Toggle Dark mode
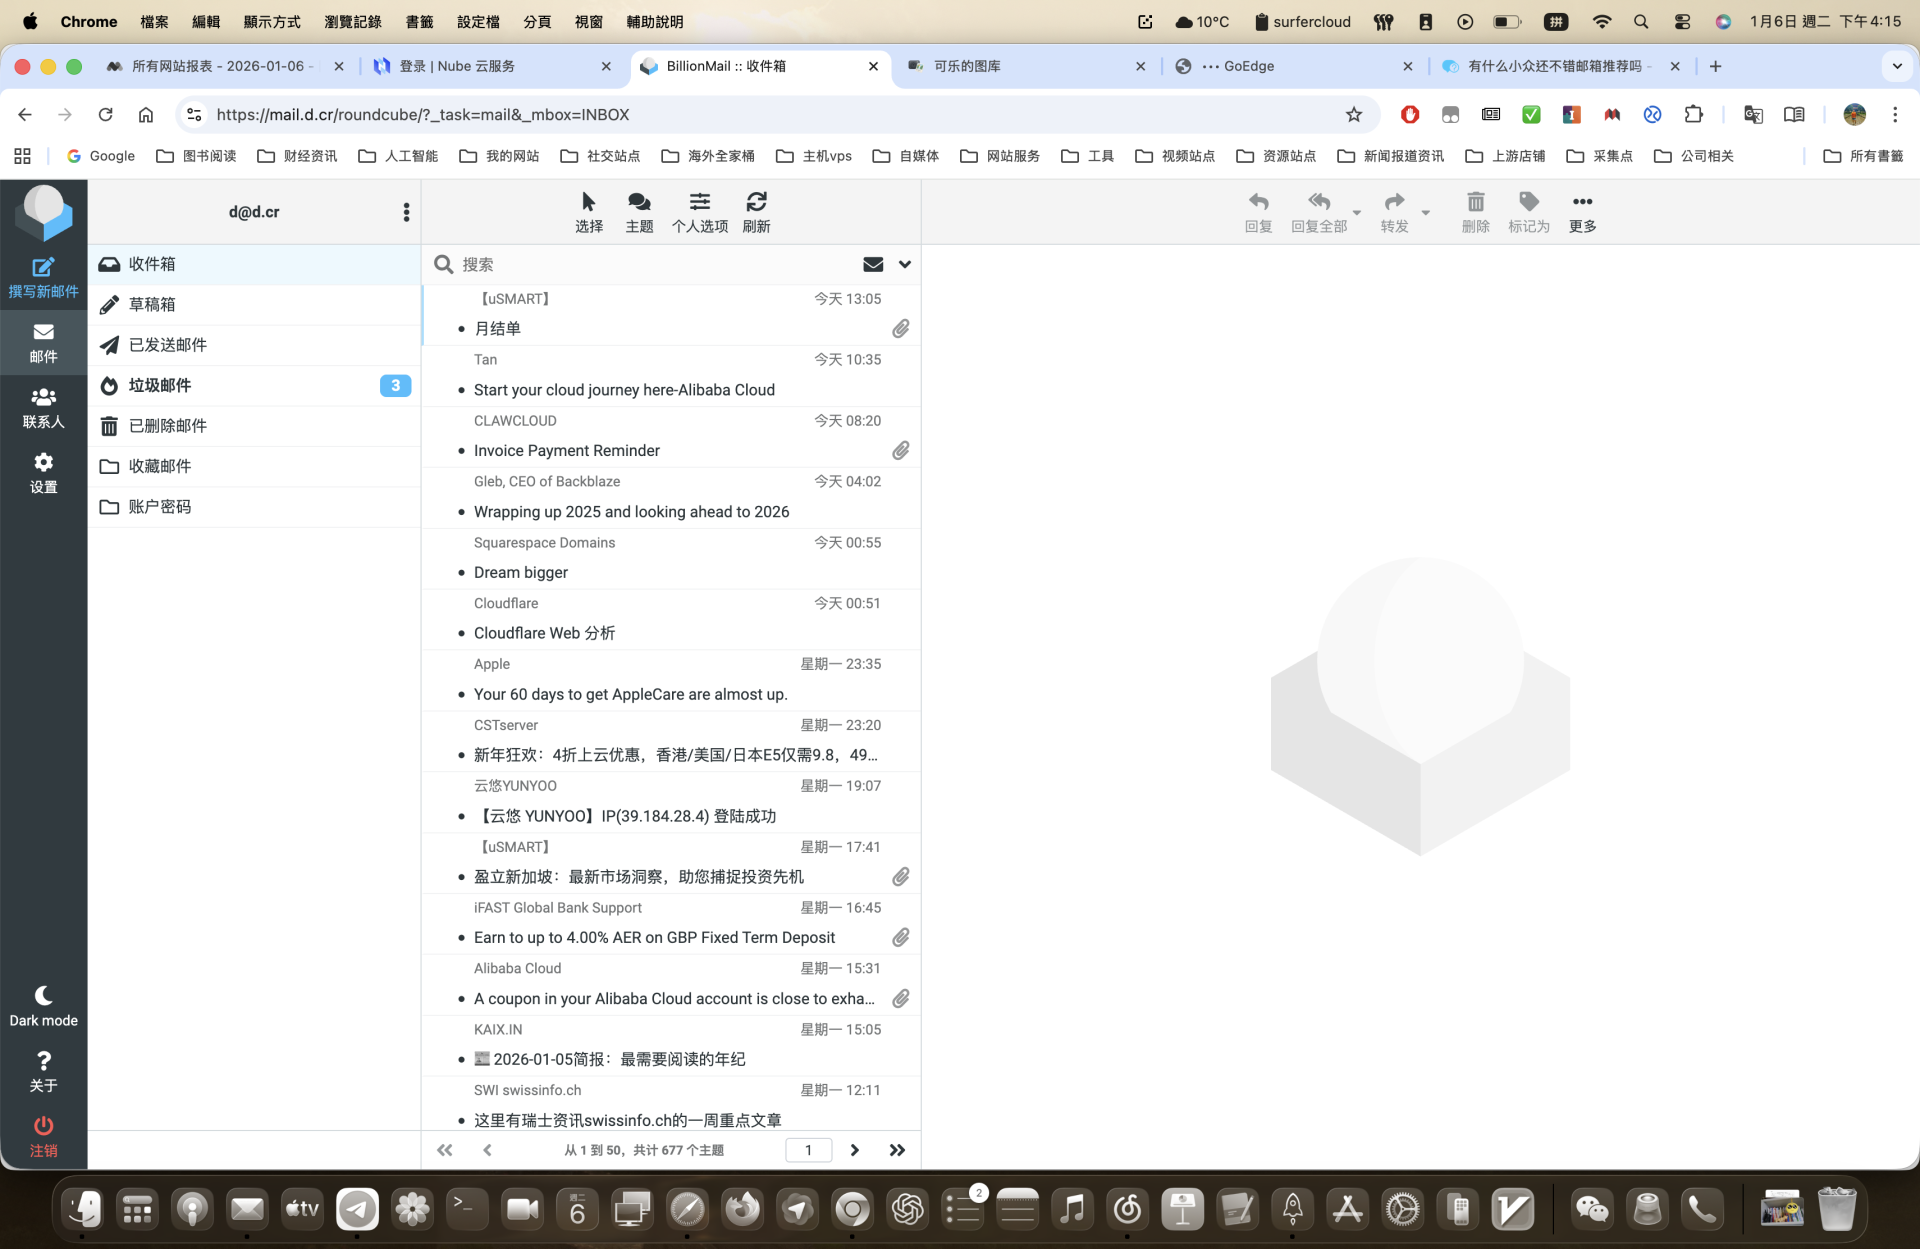Screen dimensions: 1920x1249 pyautogui.click(x=43, y=1006)
